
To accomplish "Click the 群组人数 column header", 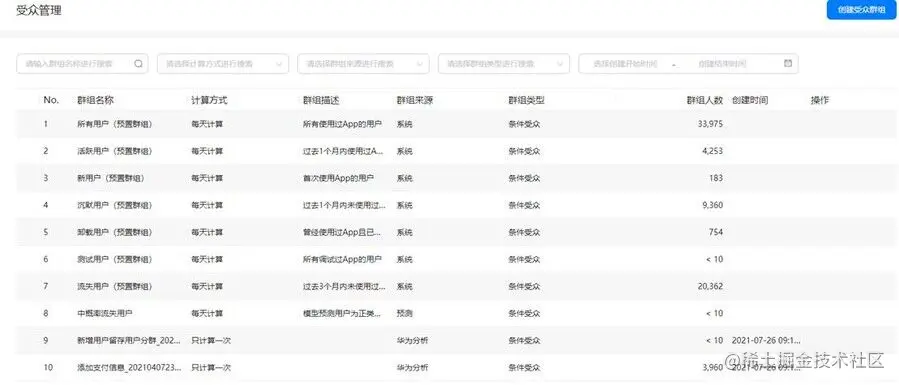I will click(x=705, y=100).
